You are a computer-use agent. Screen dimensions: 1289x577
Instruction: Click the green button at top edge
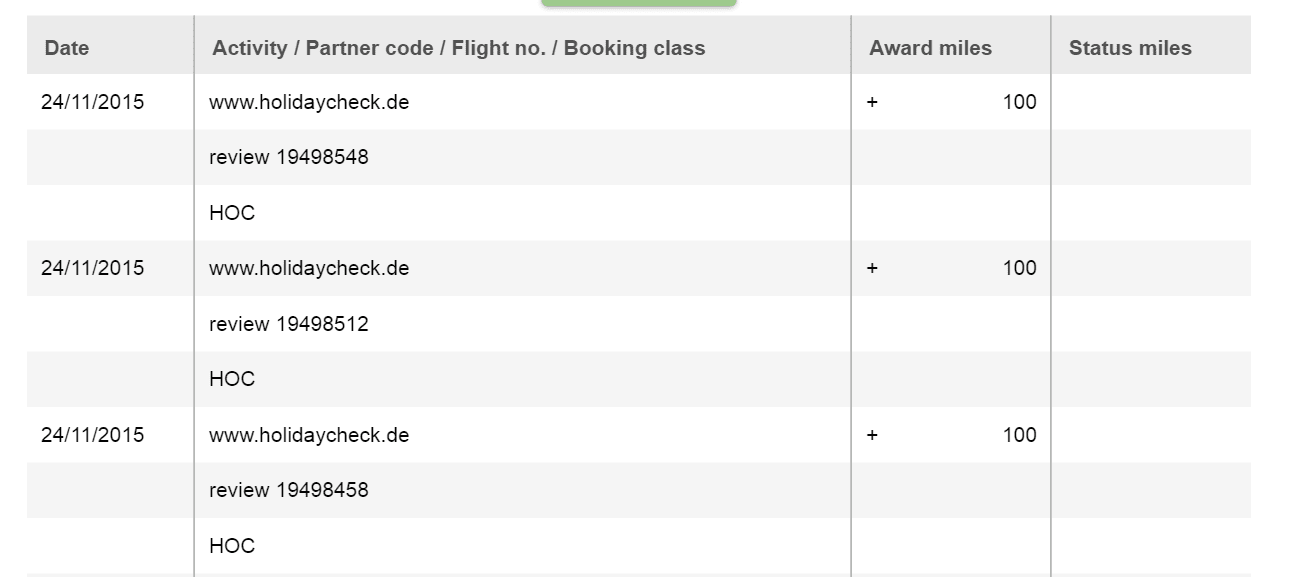pos(639,3)
